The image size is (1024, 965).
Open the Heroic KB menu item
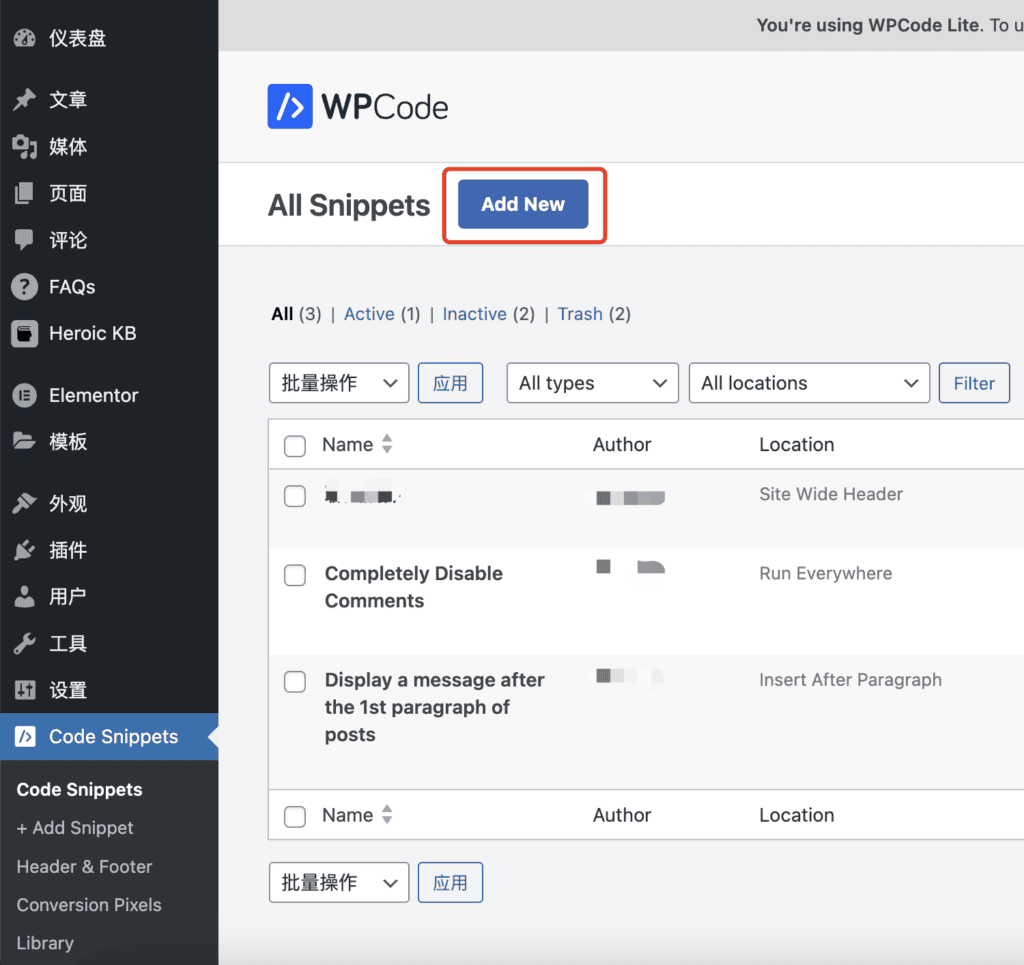[93, 334]
